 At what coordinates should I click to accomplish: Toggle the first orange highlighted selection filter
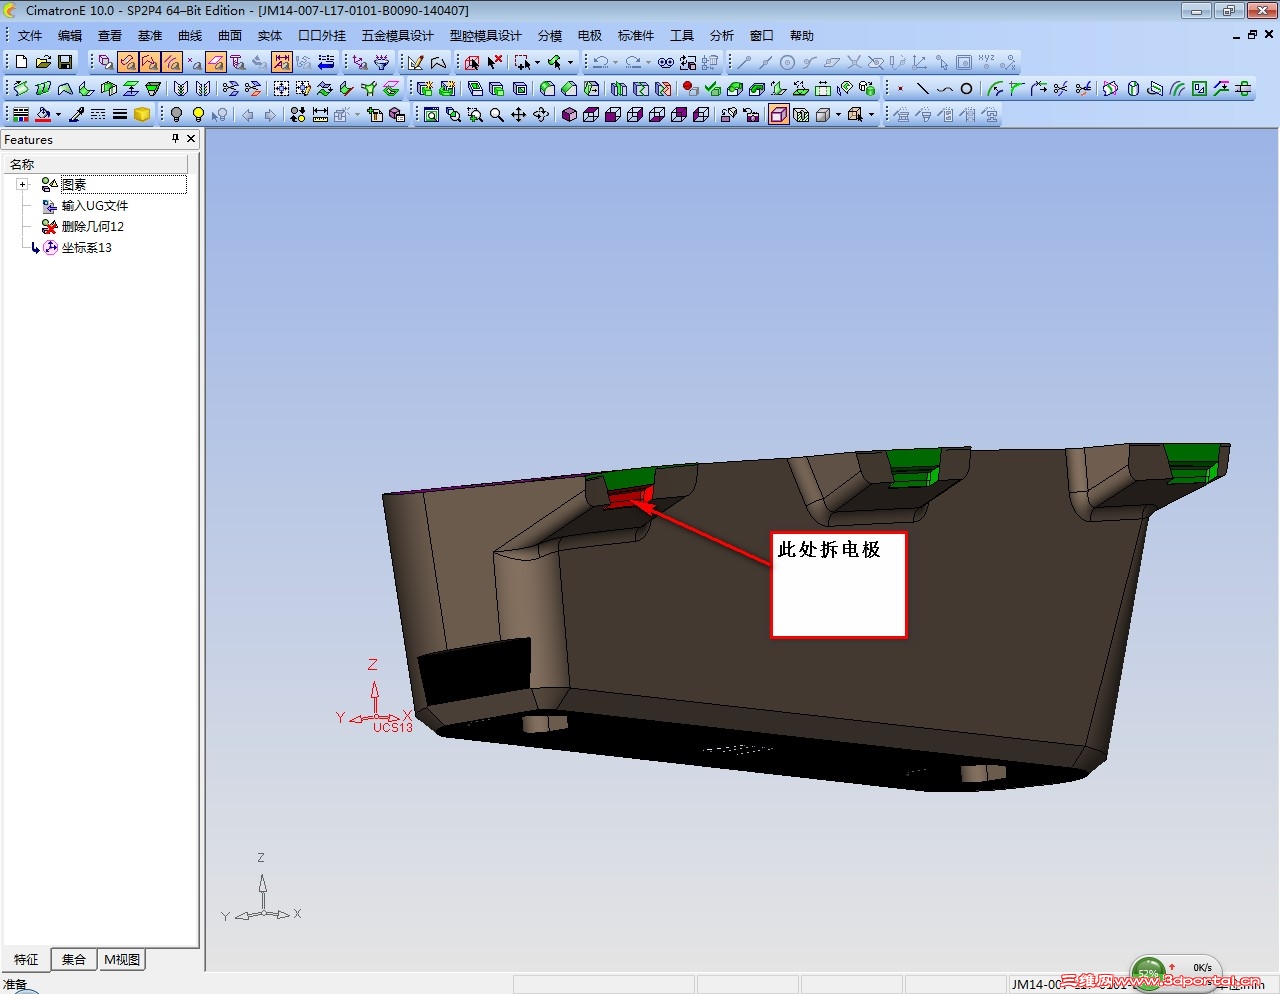pyautogui.click(x=128, y=62)
